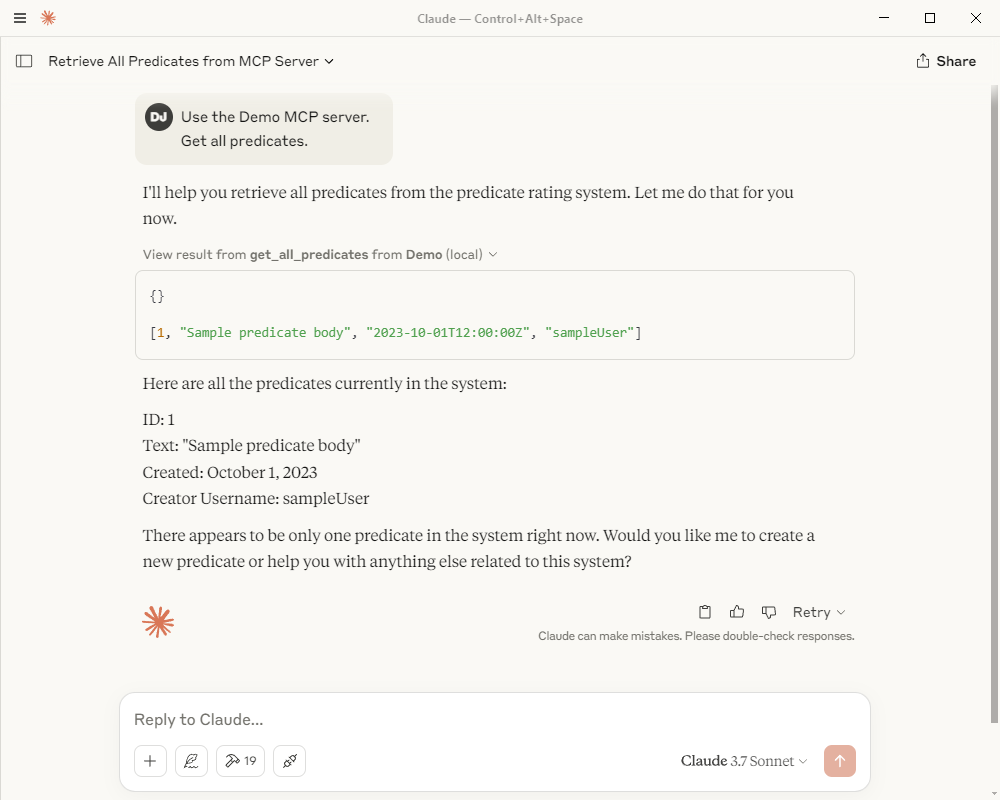Viewport: 1000px width, 800px height.
Task: Open the hamburger menu
Action: click(x=20, y=19)
